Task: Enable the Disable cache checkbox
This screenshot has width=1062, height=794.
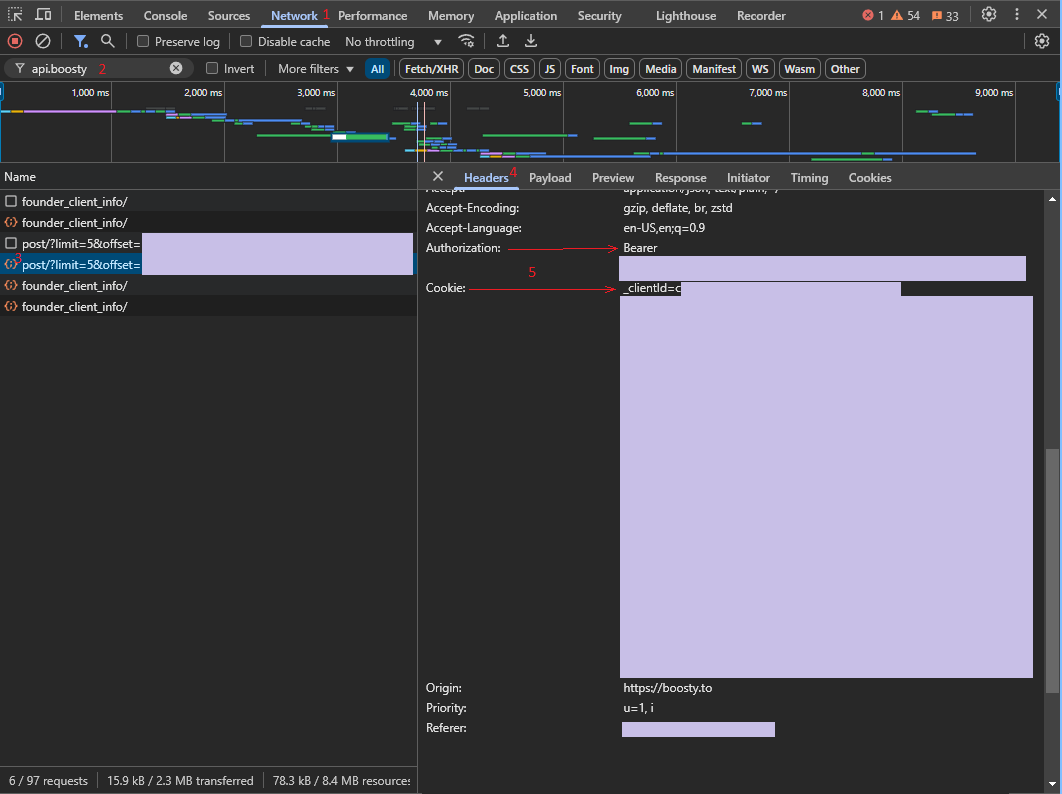Action: click(246, 41)
